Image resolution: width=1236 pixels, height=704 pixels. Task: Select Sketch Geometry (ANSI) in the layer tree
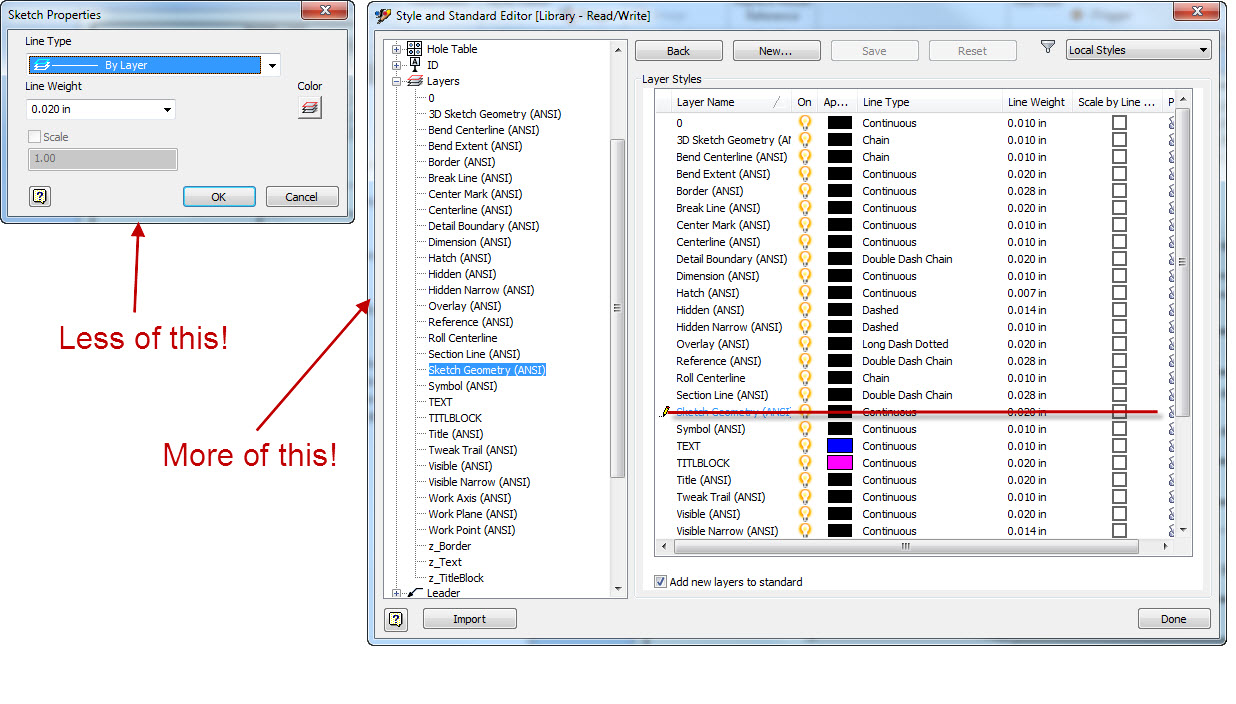coord(486,369)
